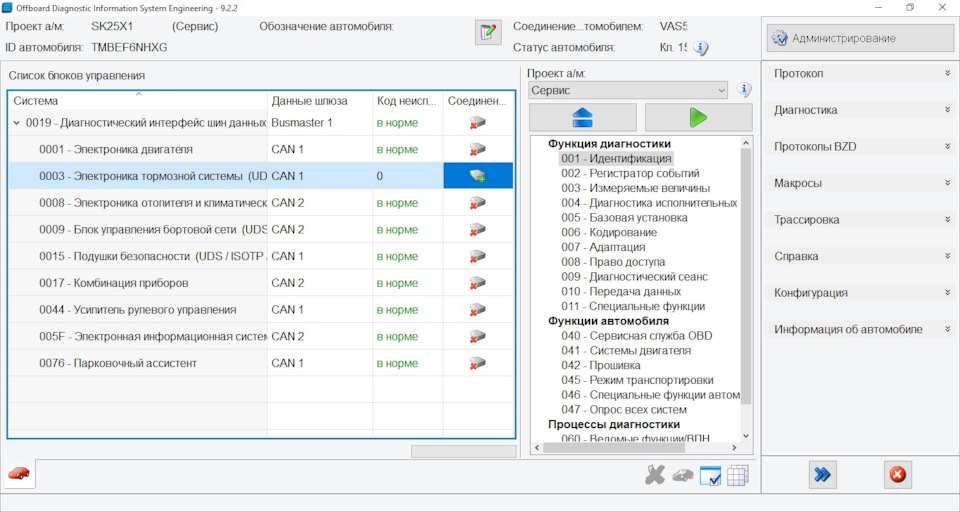Select 009 - Диагностический сеанс
Viewport: 960px width, 512px height.
(x=634, y=277)
